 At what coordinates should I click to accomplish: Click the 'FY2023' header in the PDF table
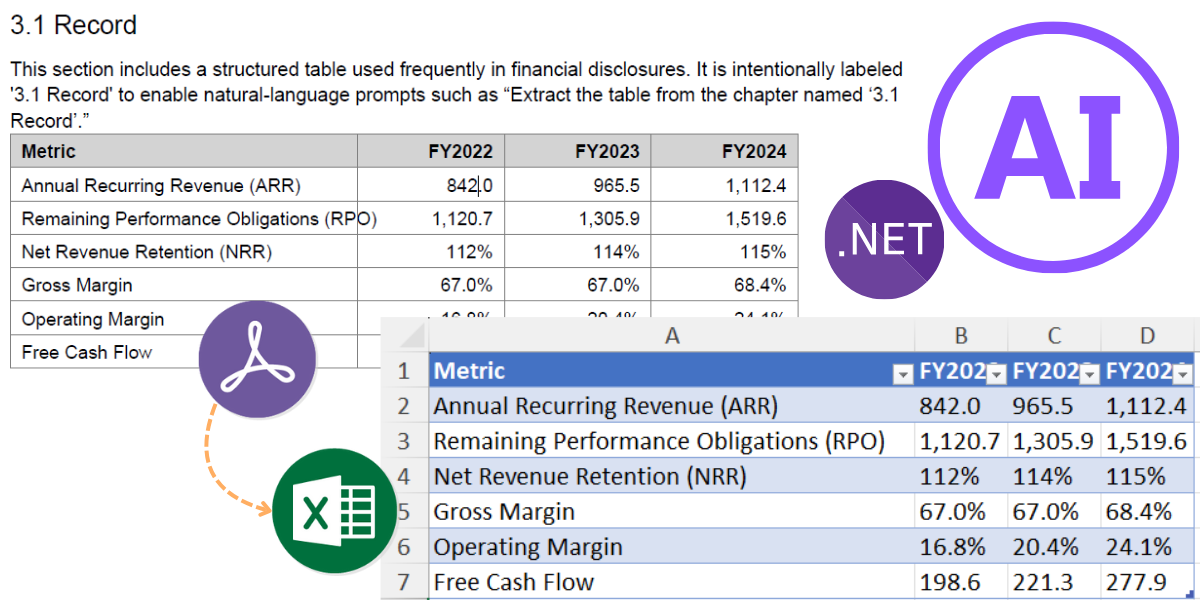click(x=578, y=152)
